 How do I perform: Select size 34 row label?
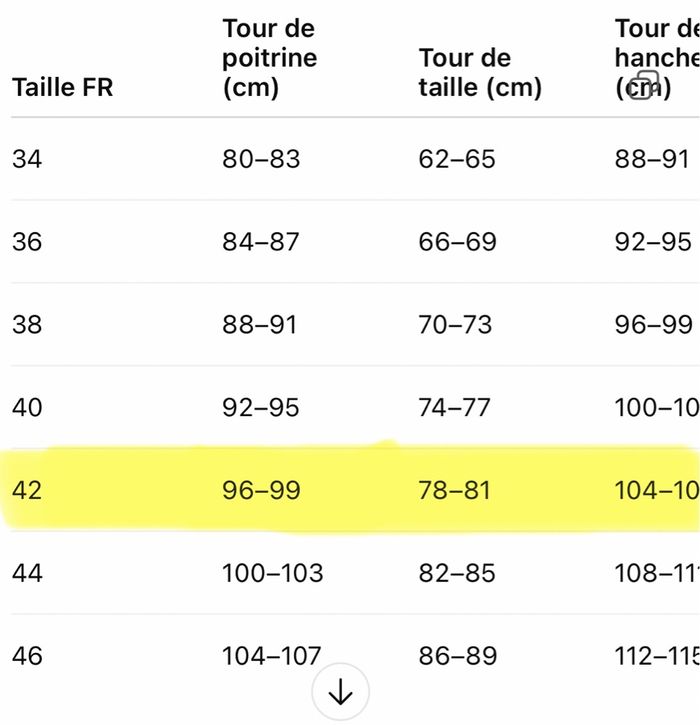click(27, 159)
